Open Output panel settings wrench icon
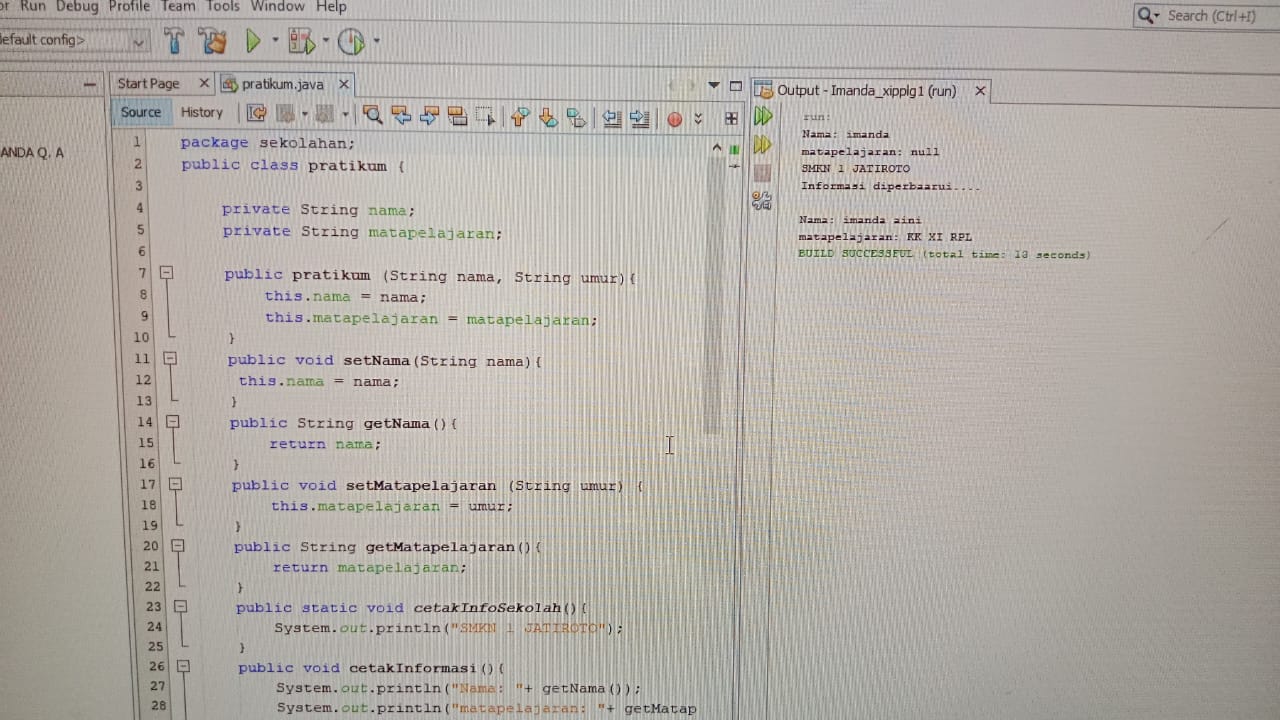 point(762,201)
